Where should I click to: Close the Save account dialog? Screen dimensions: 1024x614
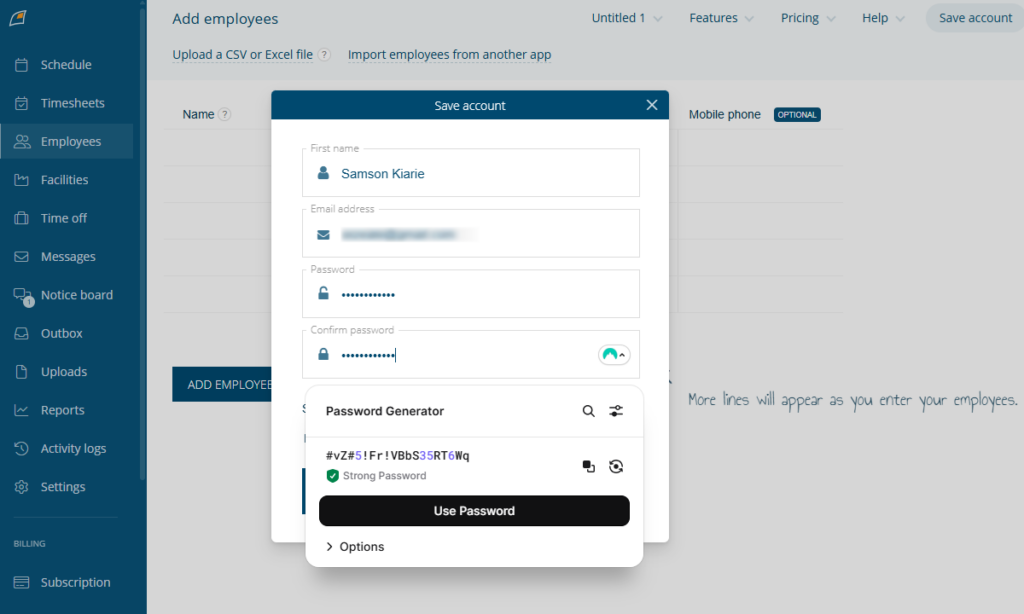(x=652, y=105)
